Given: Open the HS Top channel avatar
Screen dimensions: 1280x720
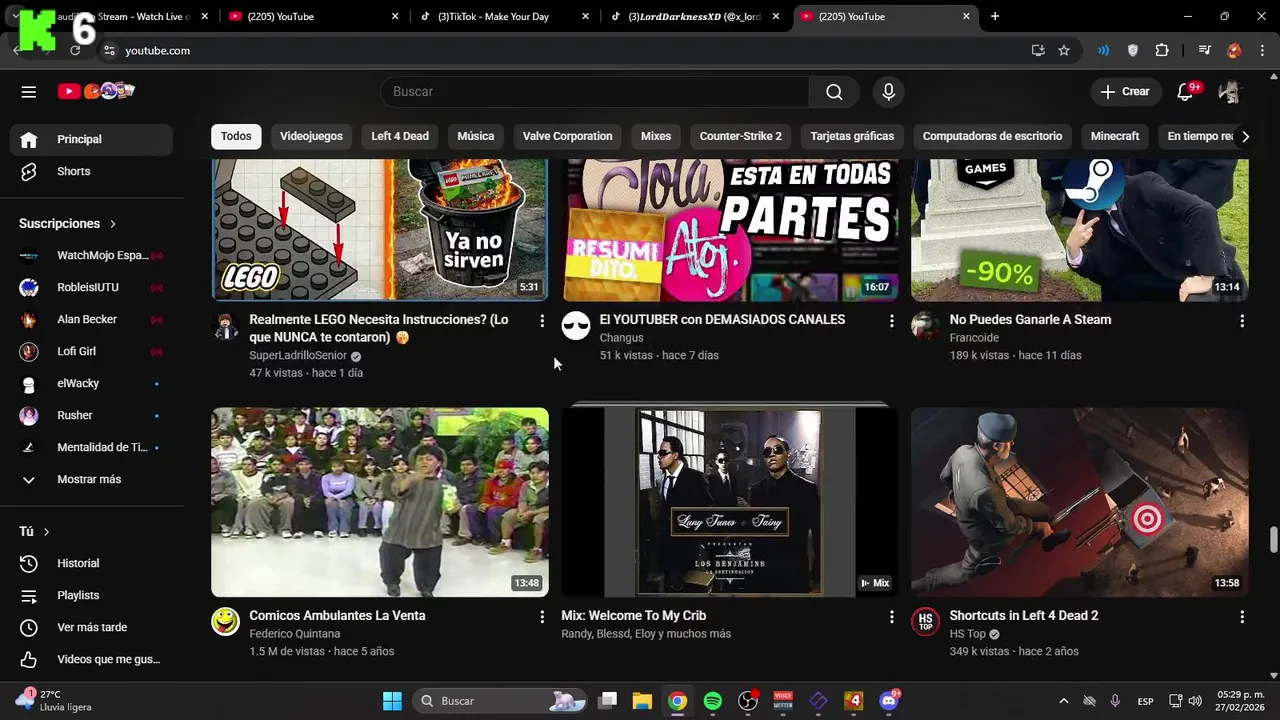Looking at the screenshot, I should tap(926, 622).
